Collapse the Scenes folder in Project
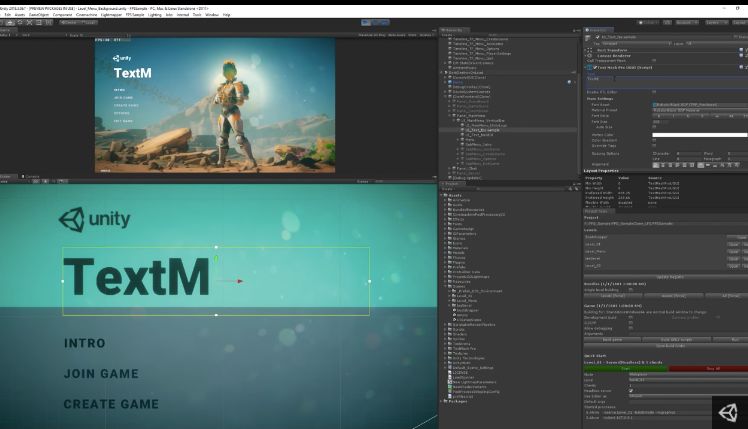 click(x=447, y=286)
